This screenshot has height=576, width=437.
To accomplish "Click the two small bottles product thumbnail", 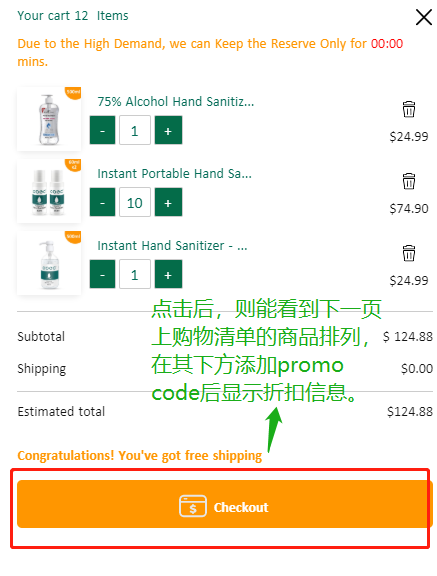I will (49, 191).
